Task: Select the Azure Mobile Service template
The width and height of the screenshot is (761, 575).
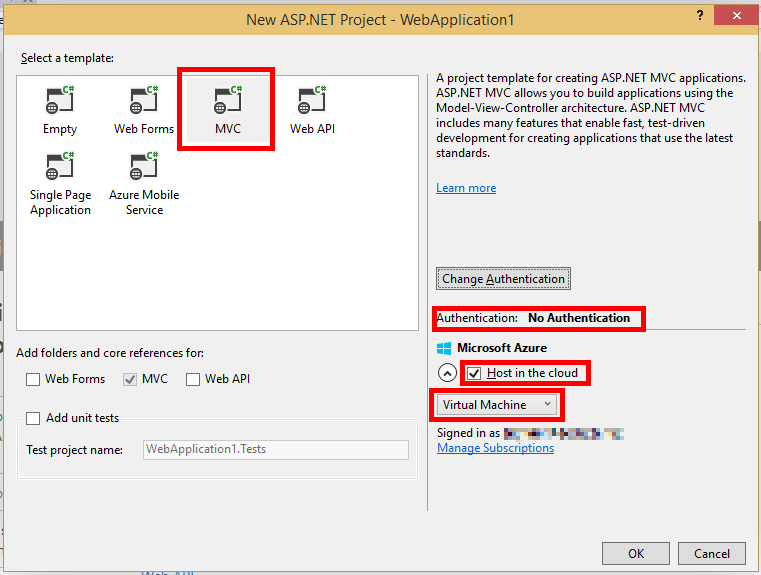Action: tap(144, 184)
